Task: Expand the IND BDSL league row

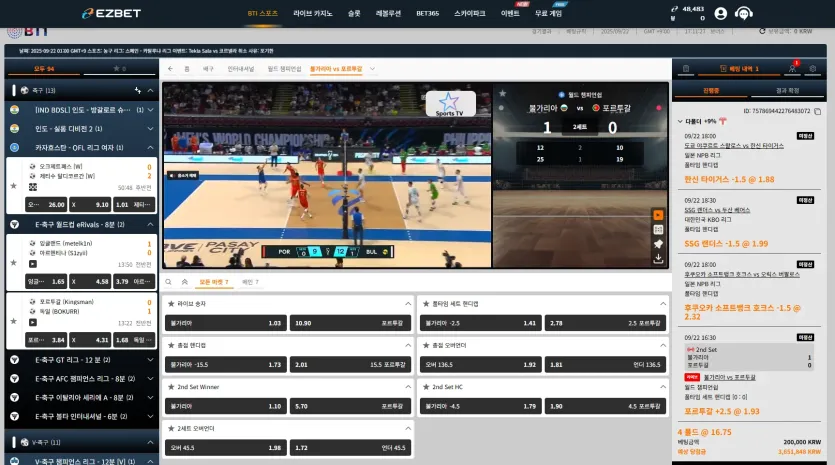Action: point(151,110)
